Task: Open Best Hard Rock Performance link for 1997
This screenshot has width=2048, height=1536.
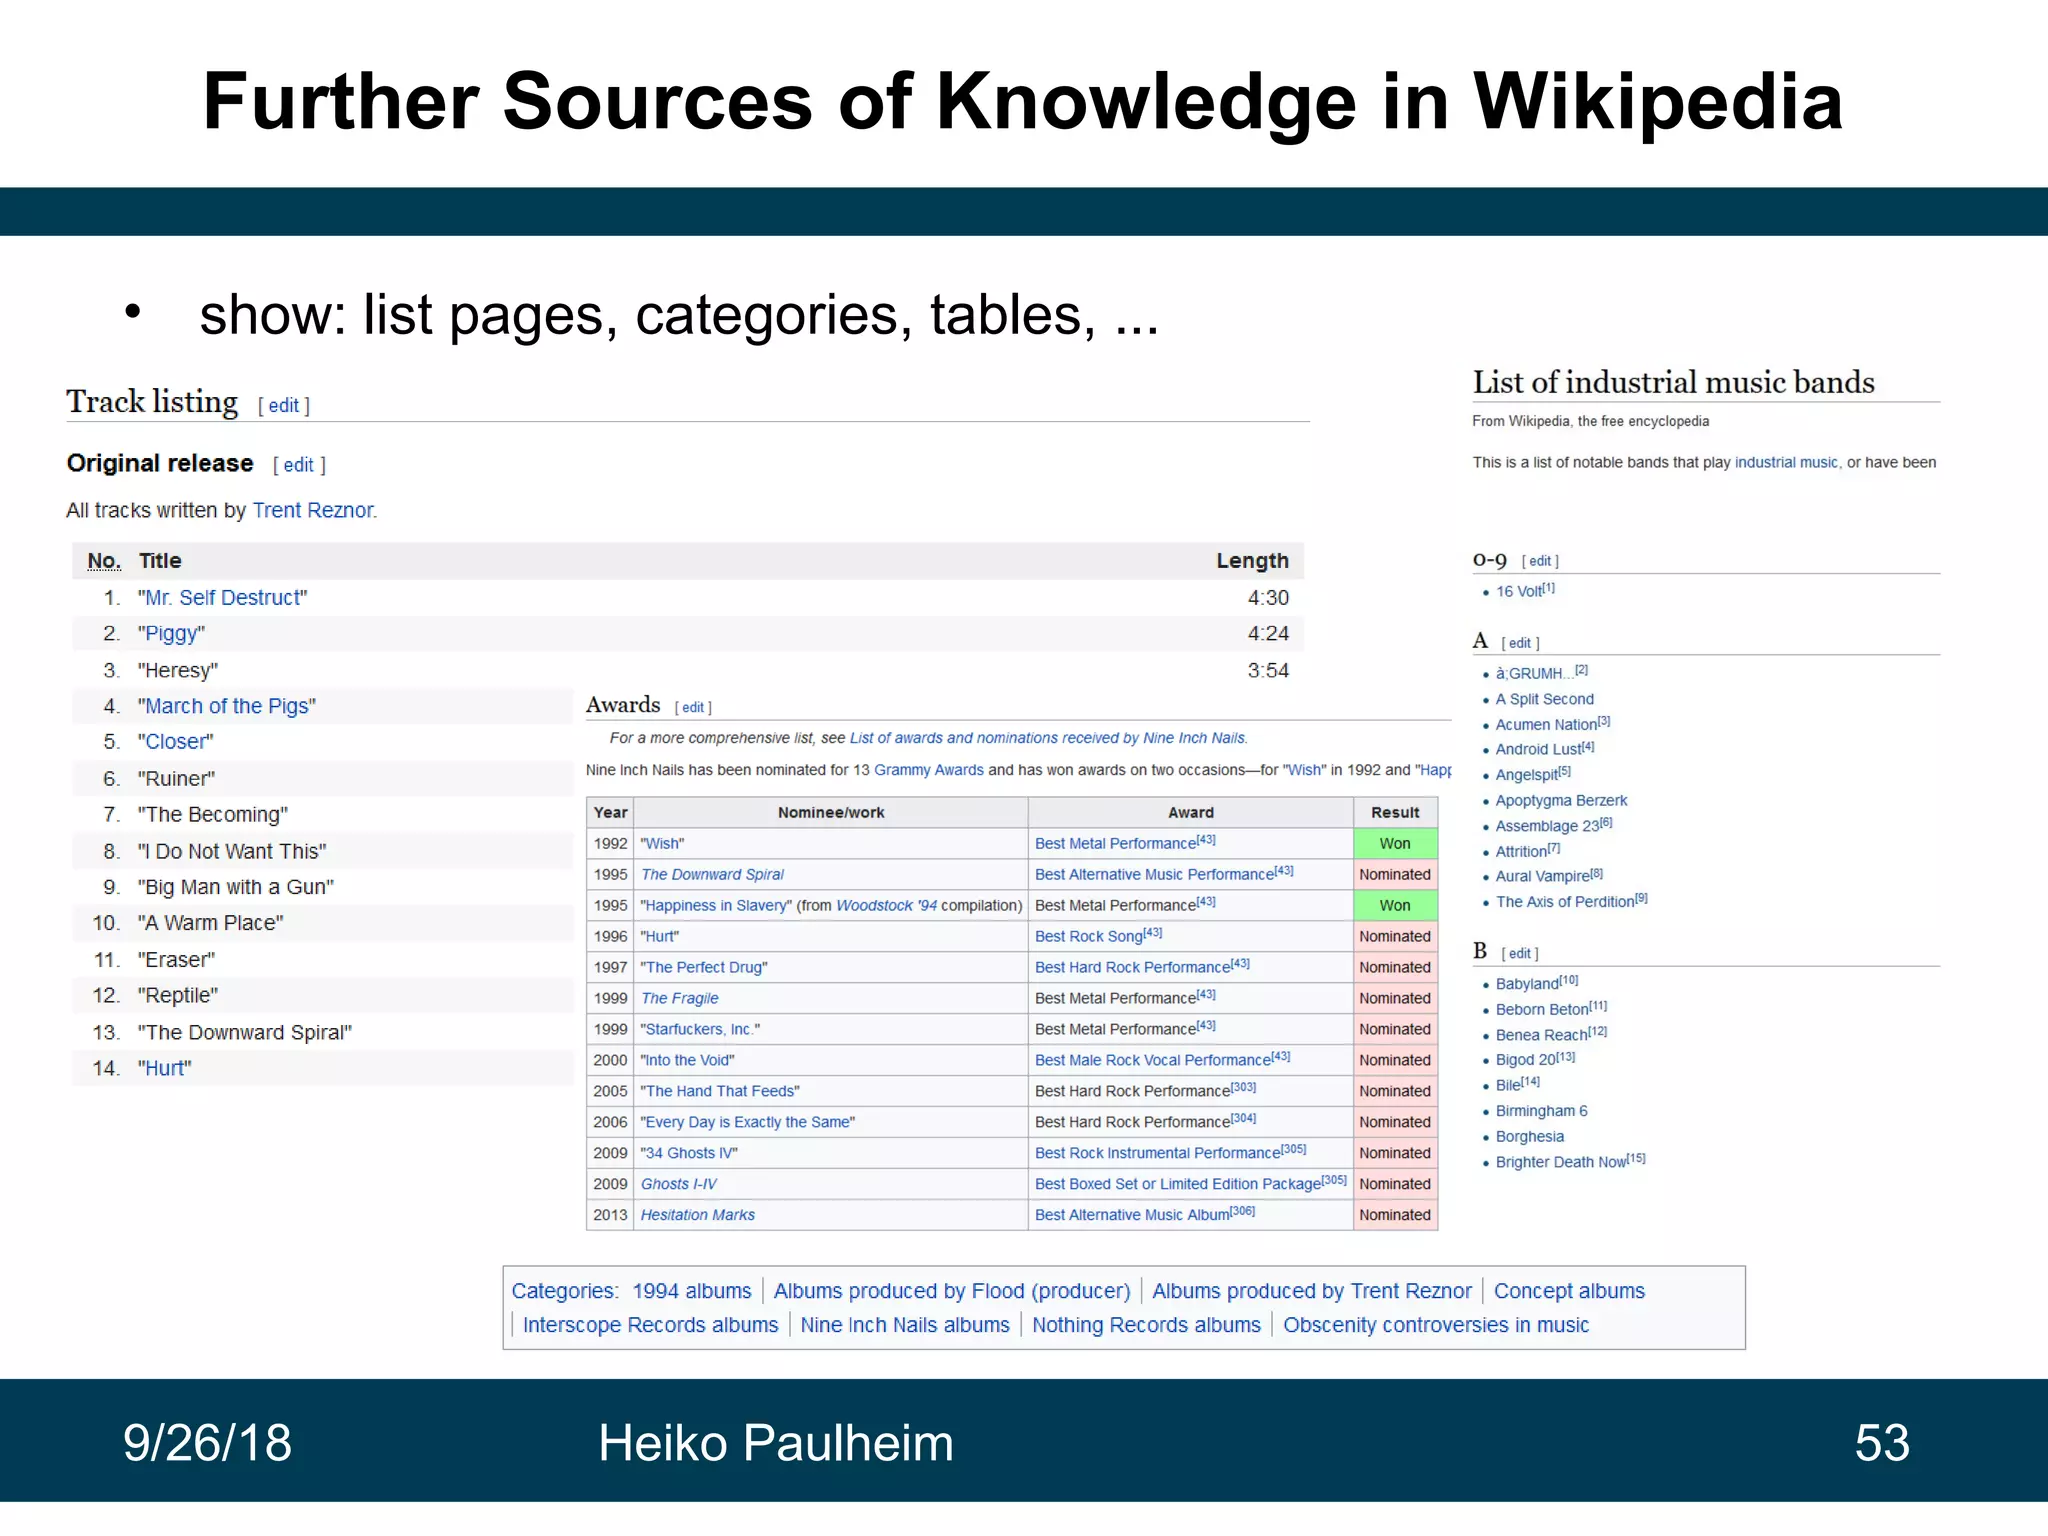Action: [x=1132, y=968]
